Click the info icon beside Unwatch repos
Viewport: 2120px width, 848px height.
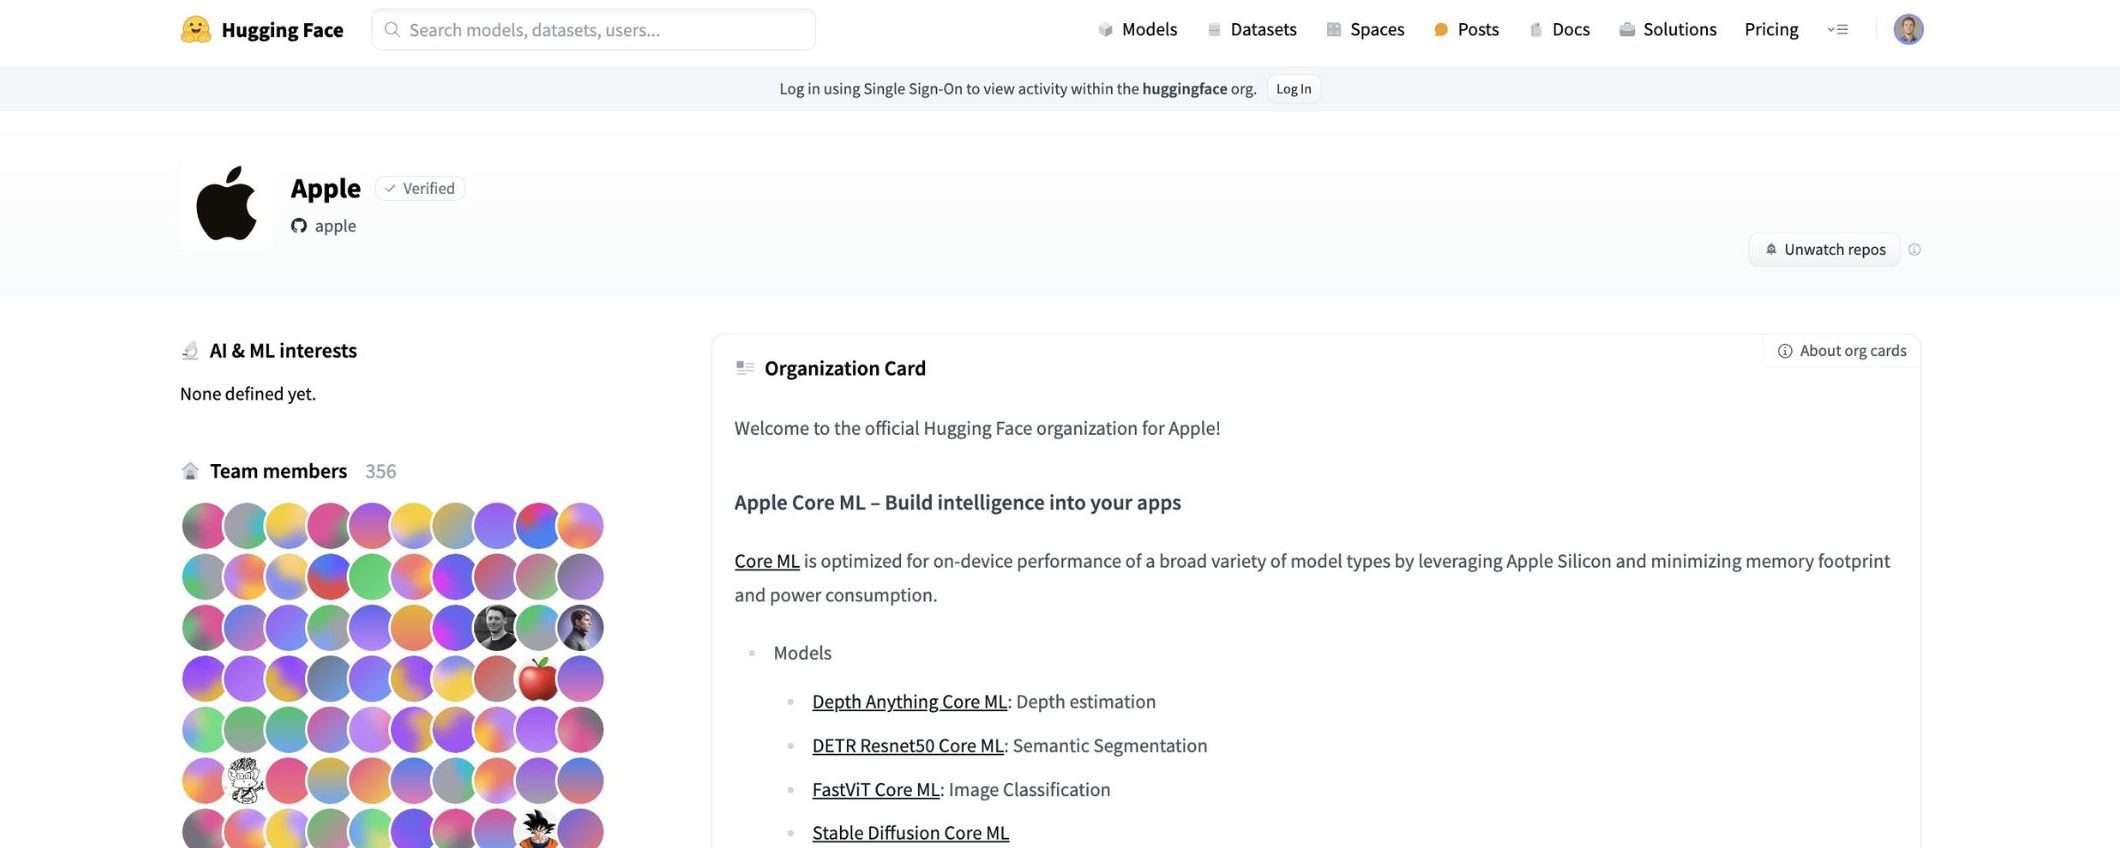[1914, 249]
